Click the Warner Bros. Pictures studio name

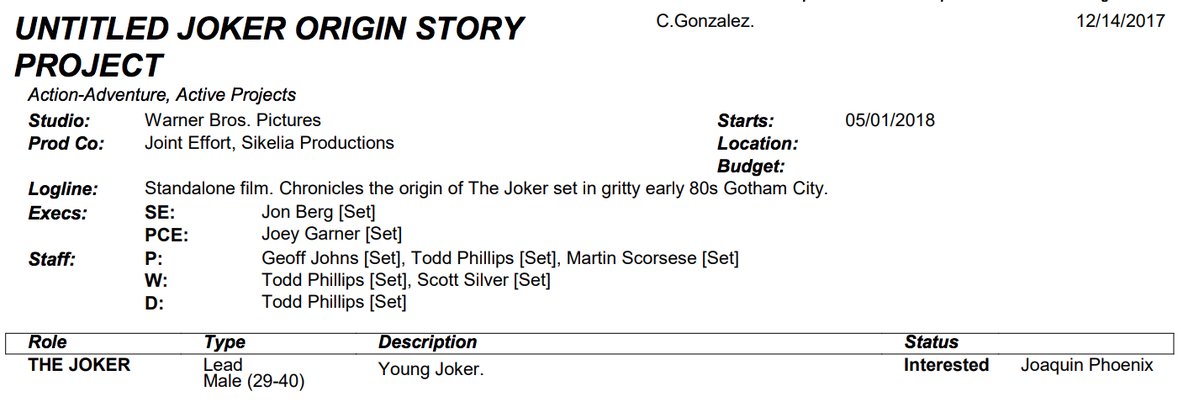click(x=232, y=121)
